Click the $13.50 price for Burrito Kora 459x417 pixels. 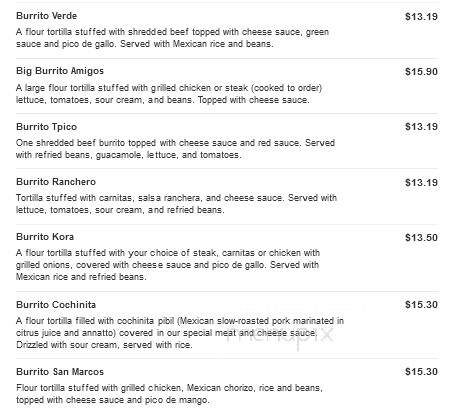click(421, 238)
